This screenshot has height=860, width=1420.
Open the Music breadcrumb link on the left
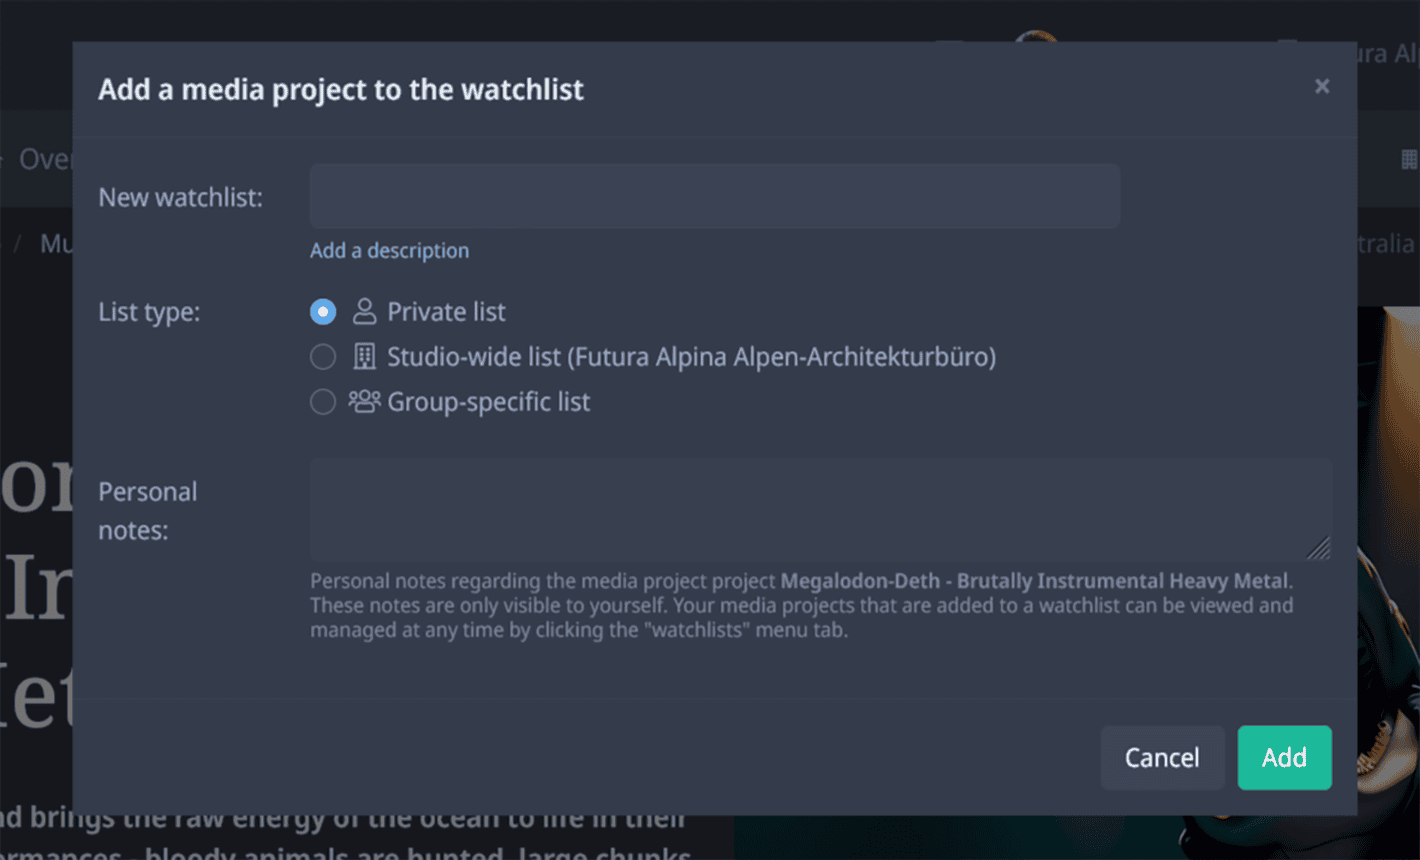(x=55, y=243)
